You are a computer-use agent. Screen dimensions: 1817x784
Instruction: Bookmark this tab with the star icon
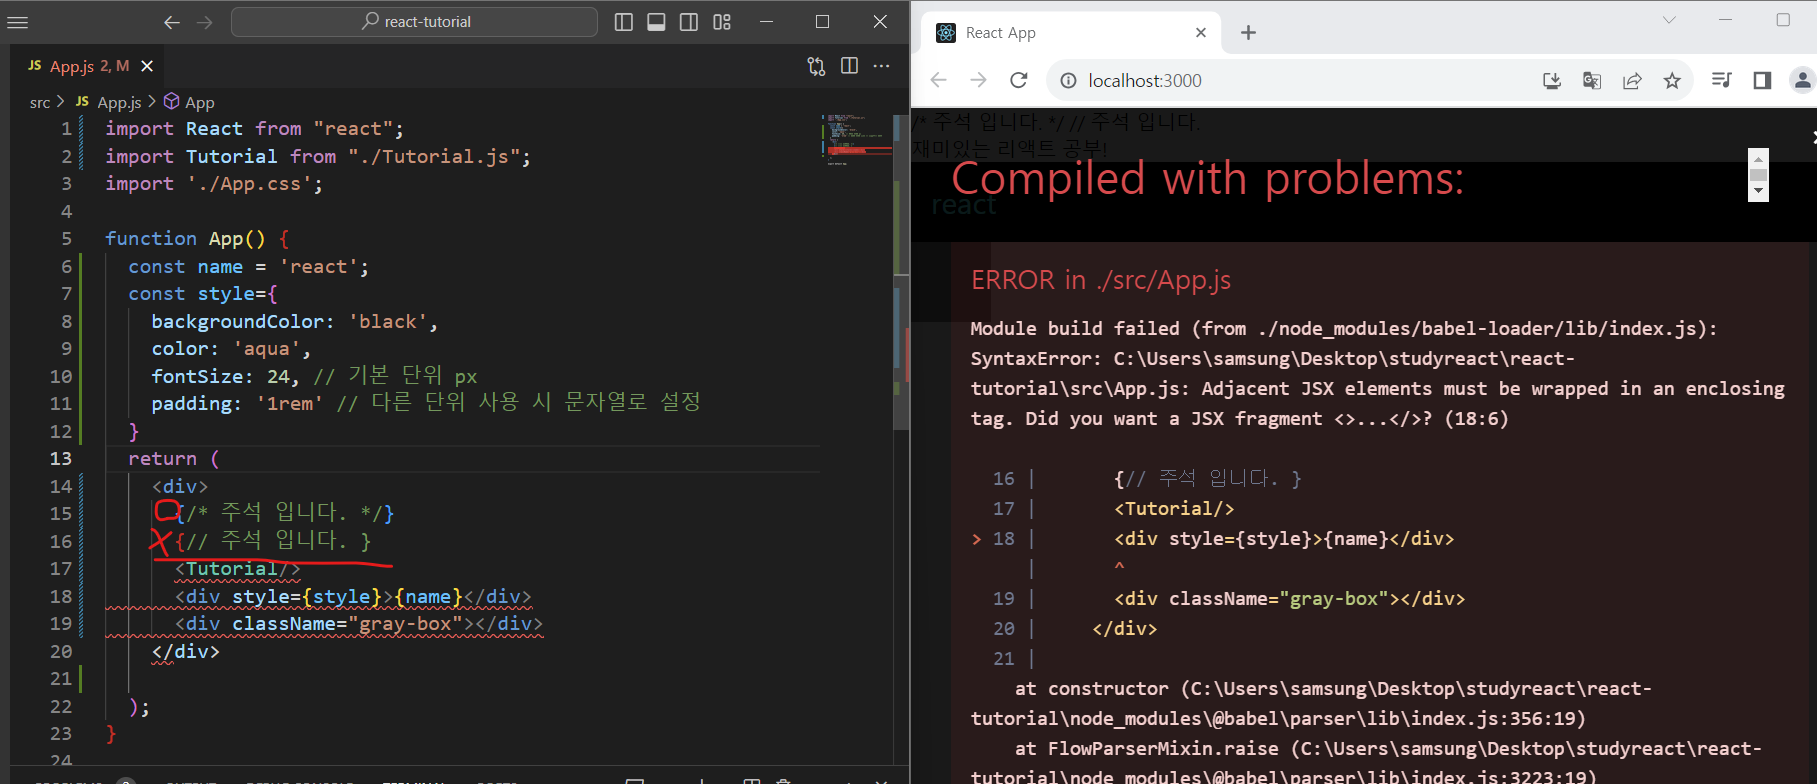tap(1672, 81)
